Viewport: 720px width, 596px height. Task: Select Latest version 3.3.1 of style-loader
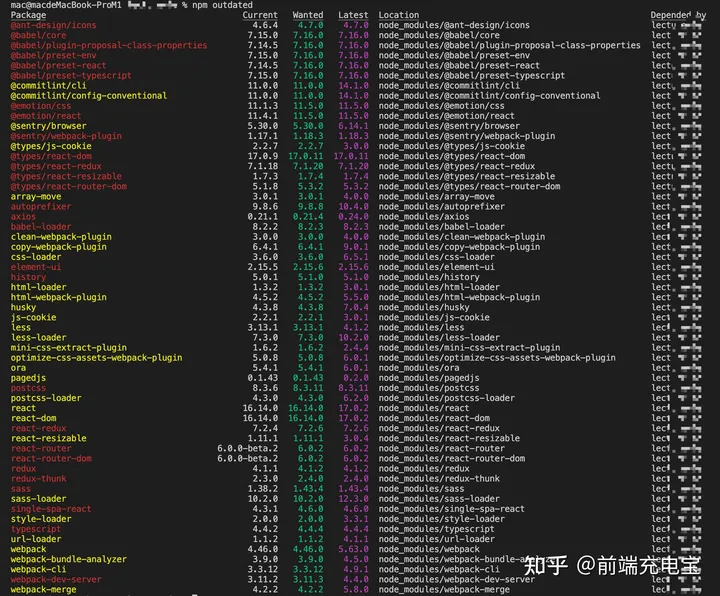pos(355,520)
